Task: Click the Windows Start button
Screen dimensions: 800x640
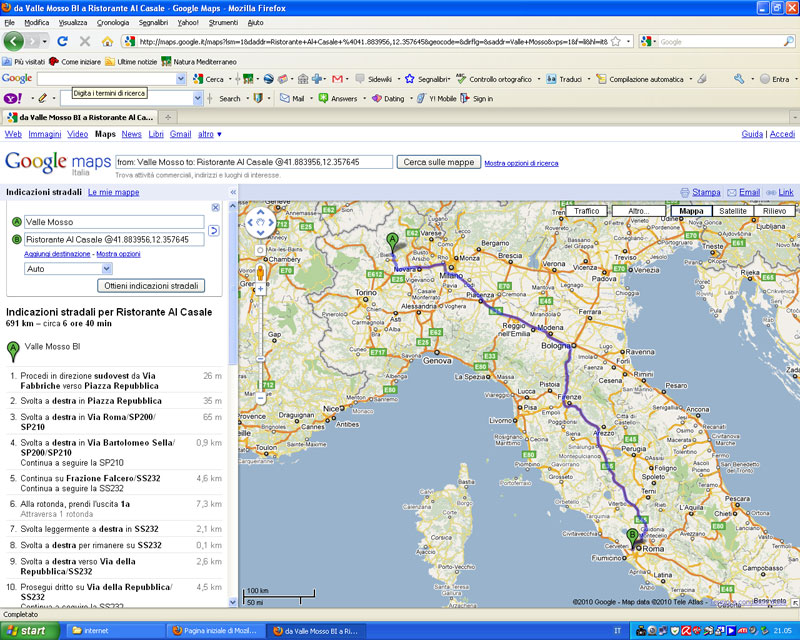Action: tap(30, 631)
